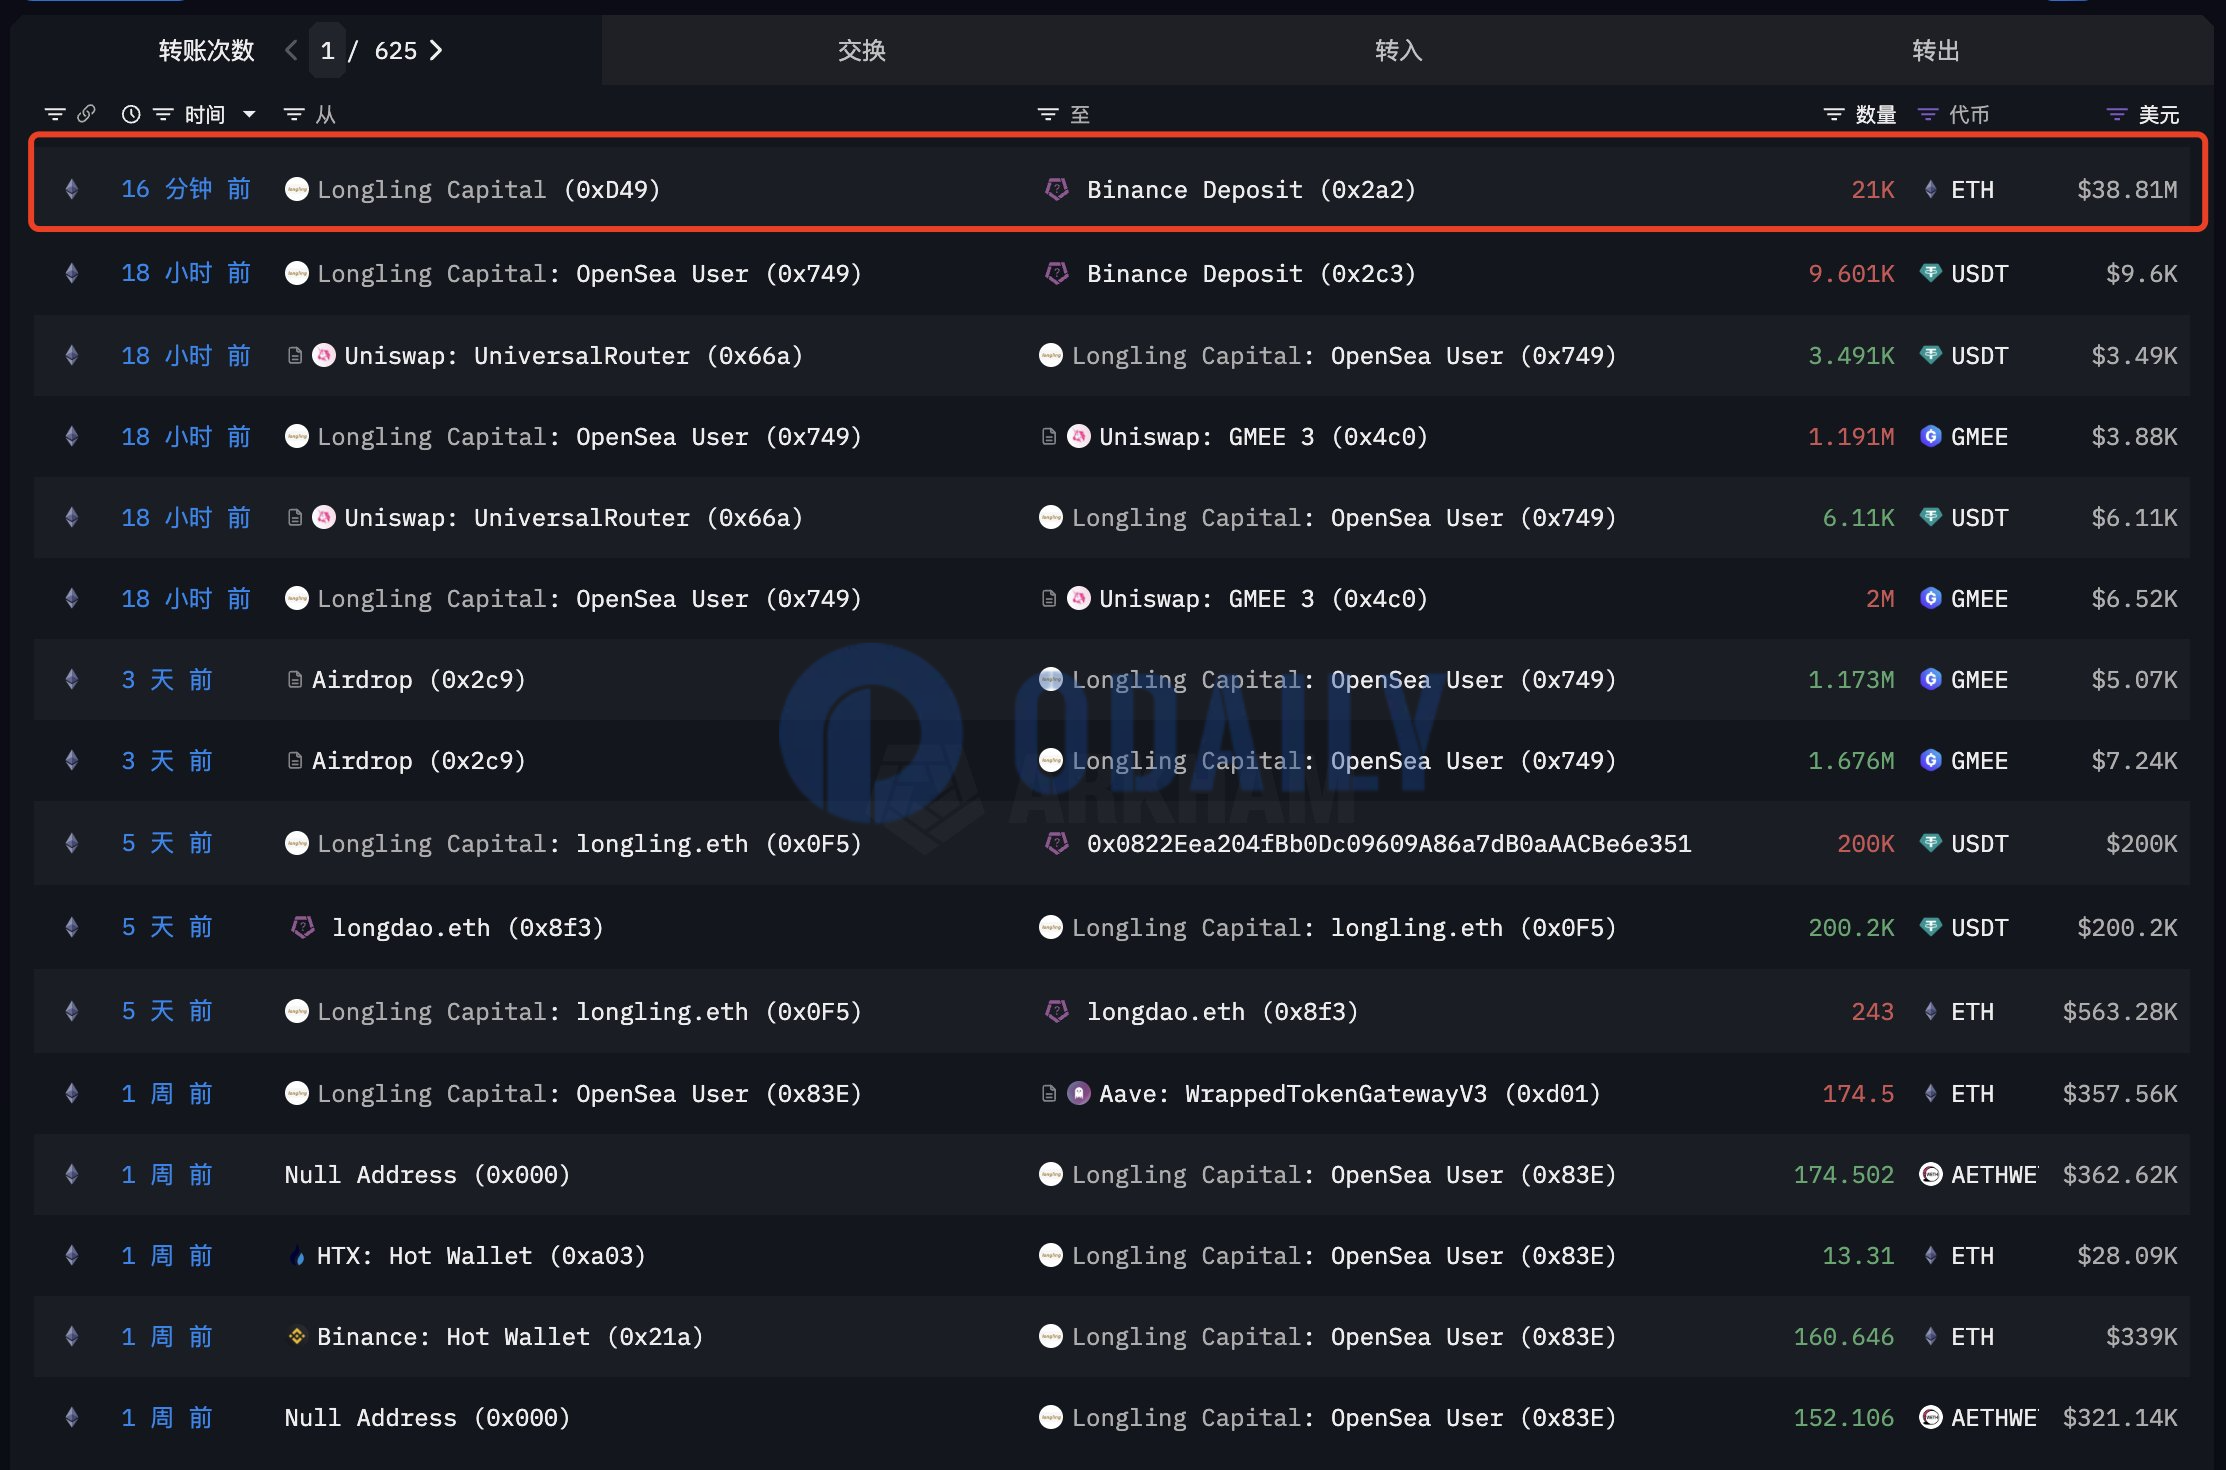This screenshot has height=1470, width=2226.
Task: Open HTX: Hot Wallet (0xa03)
Action: coord(481,1256)
